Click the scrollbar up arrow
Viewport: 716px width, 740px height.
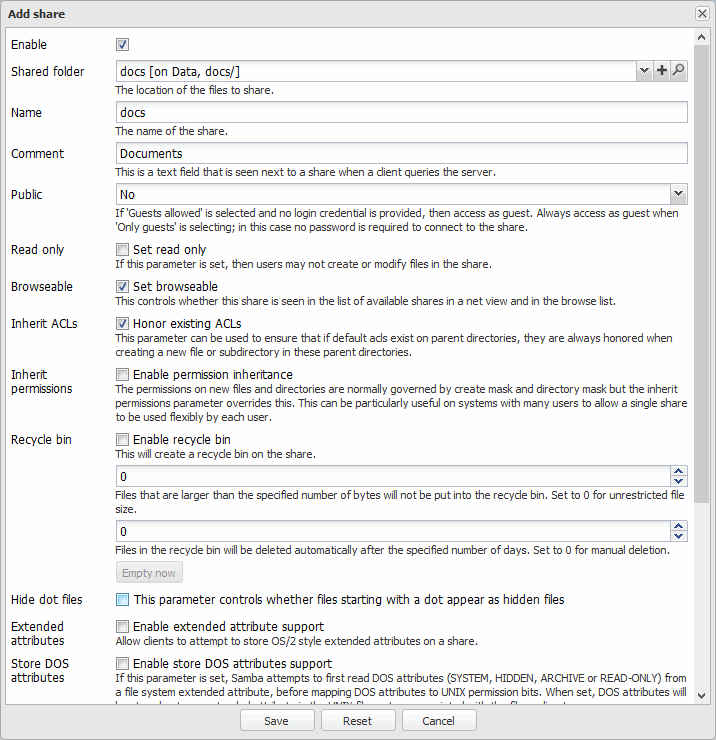[701, 37]
